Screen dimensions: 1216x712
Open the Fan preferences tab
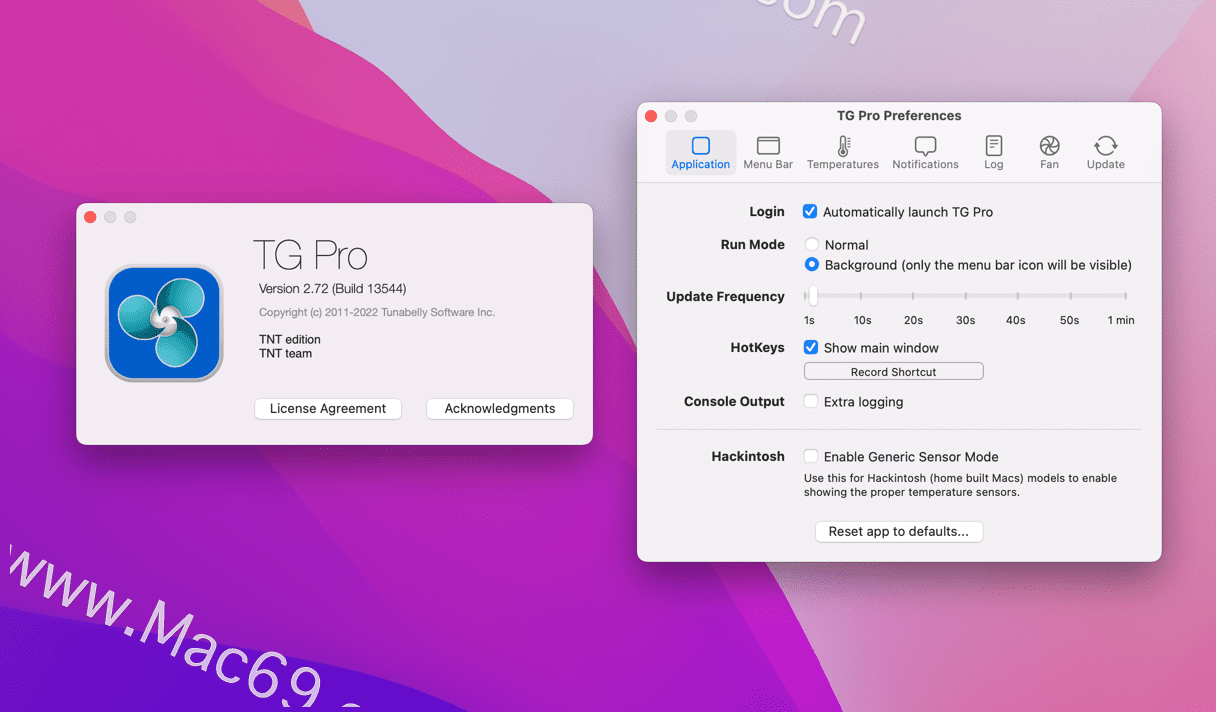[x=1049, y=153]
